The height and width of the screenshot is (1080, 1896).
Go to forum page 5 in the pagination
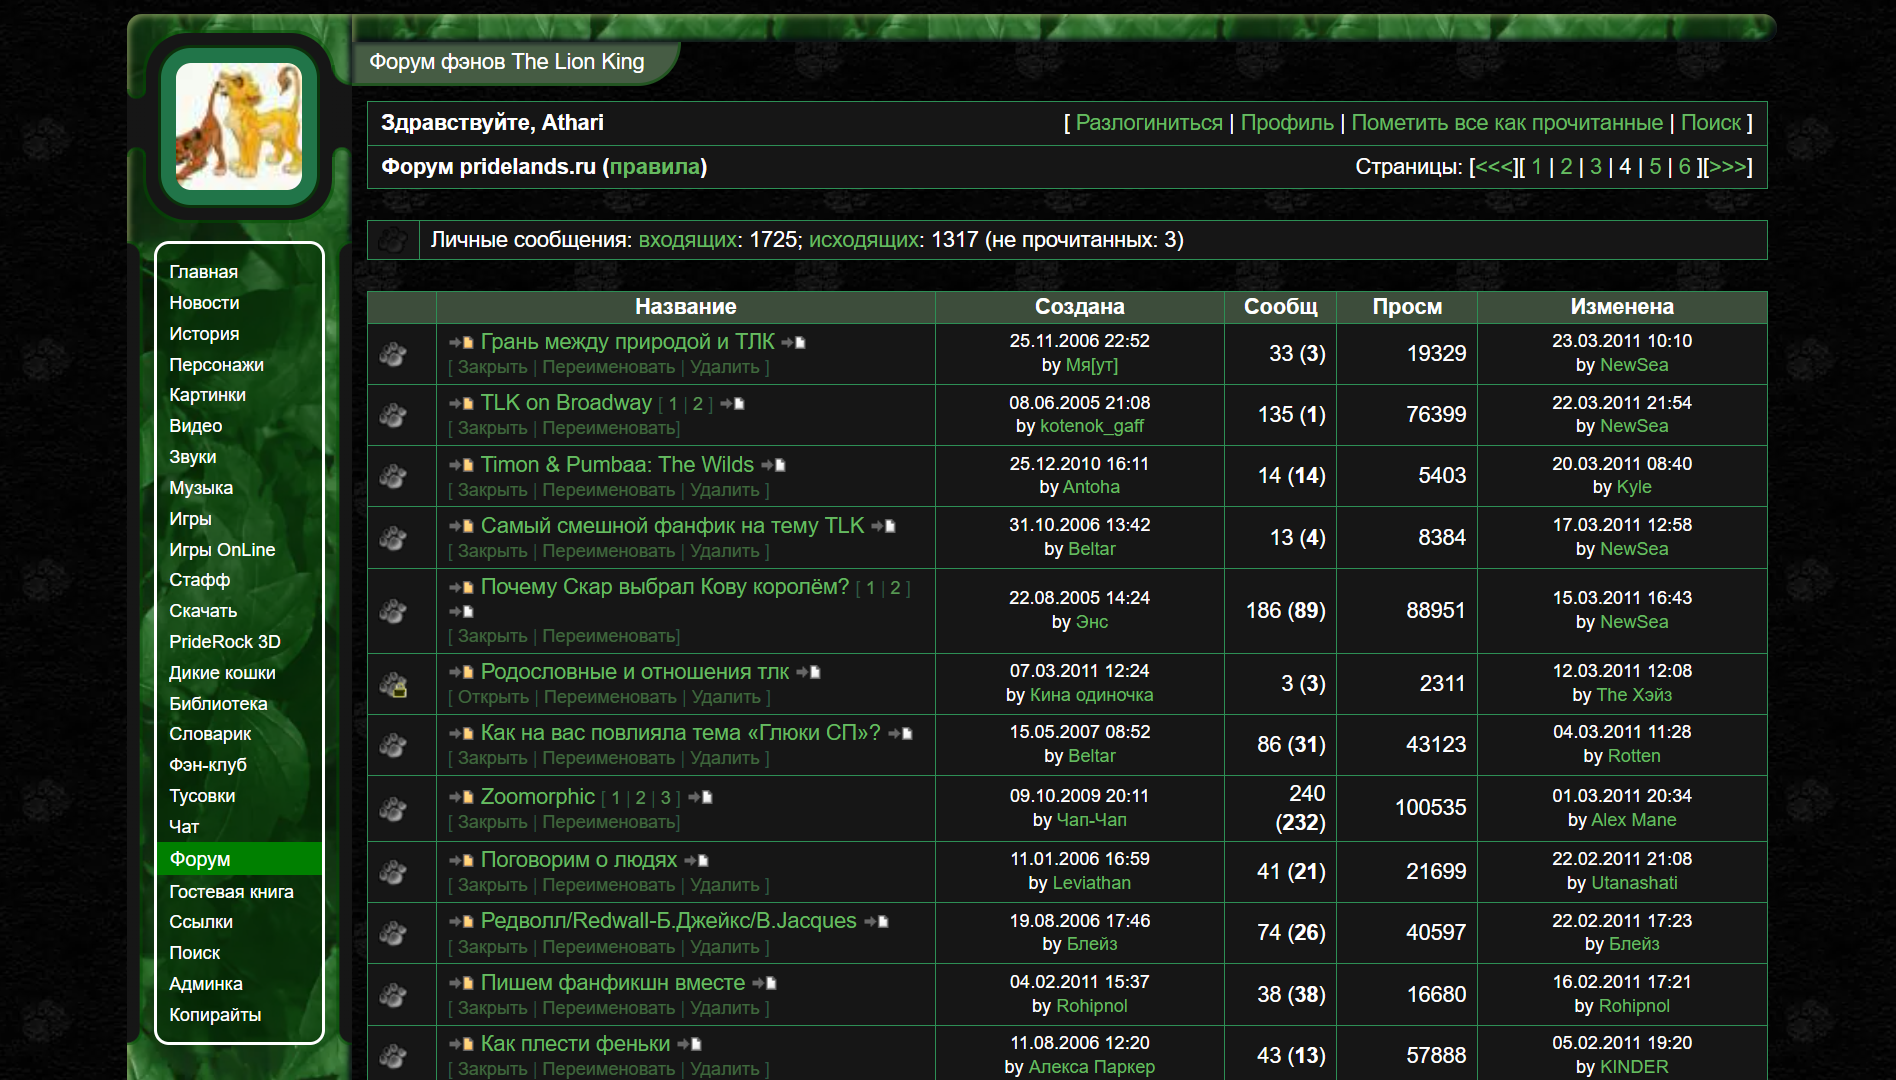click(1655, 167)
